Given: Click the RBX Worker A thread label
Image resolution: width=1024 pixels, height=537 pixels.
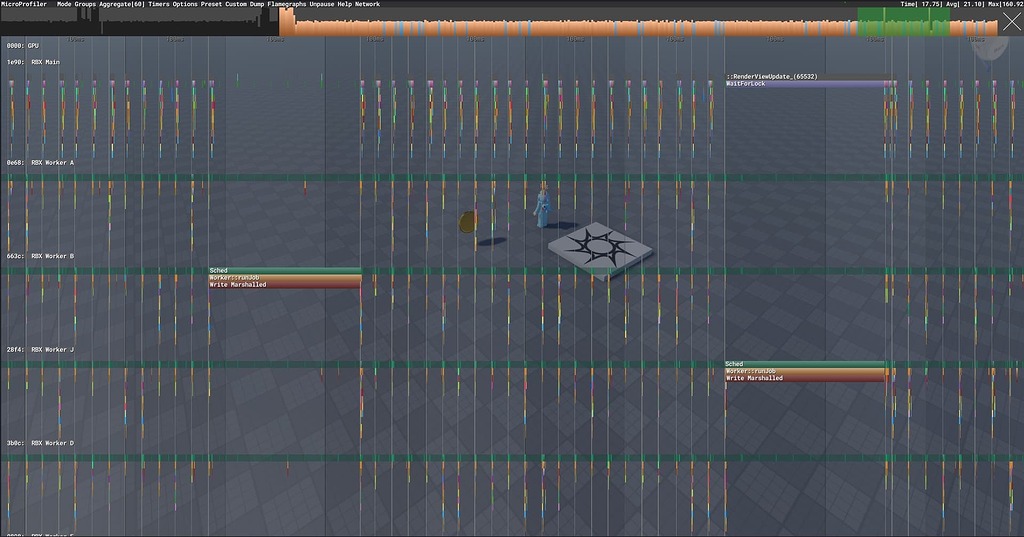Looking at the screenshot, I should tap(40, 163).
